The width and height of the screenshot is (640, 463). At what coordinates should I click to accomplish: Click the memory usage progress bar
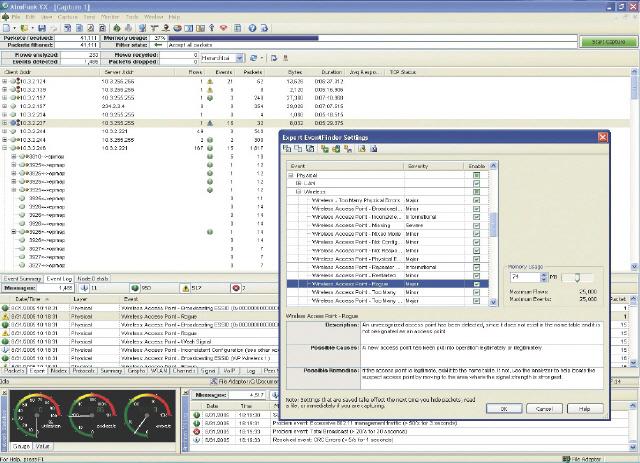pyautogui.click(x=372, y=38)
